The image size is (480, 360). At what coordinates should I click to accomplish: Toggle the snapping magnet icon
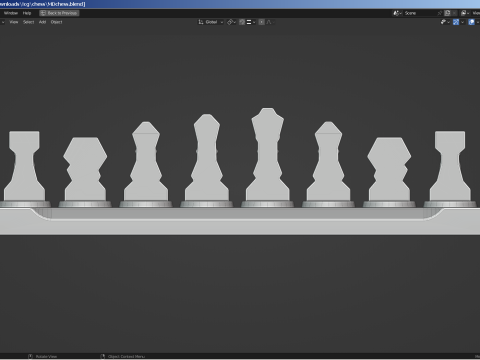pos(242,22)
